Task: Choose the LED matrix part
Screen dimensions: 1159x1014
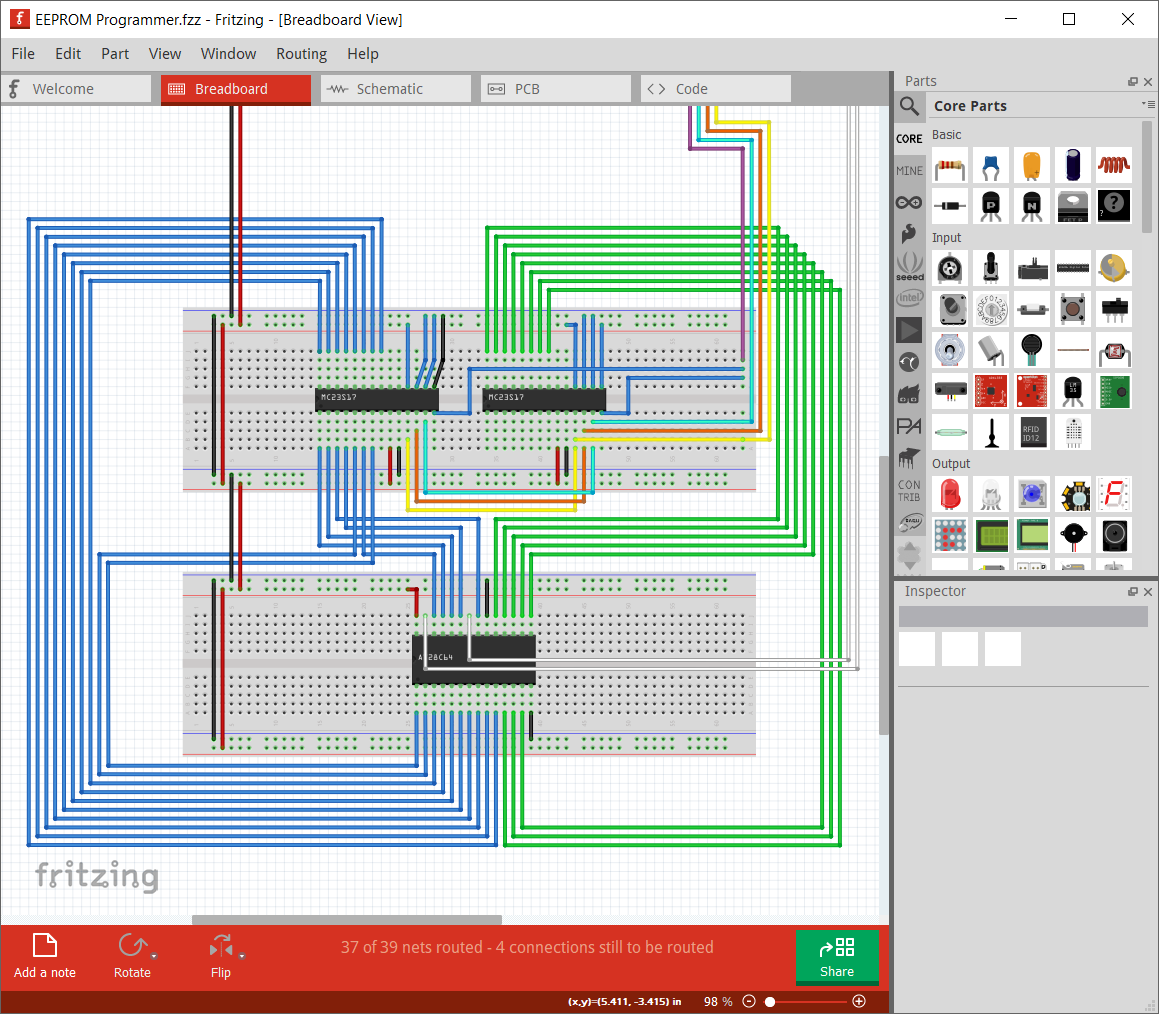Action: click(950, 535)
